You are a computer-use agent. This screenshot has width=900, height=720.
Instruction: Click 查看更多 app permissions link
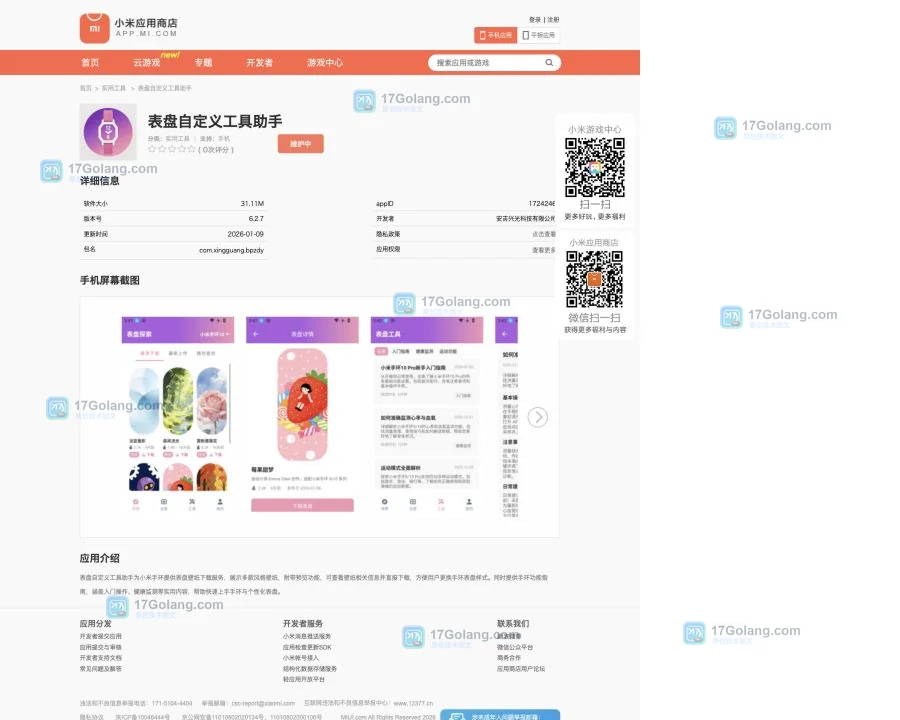[x=544, y=250]
